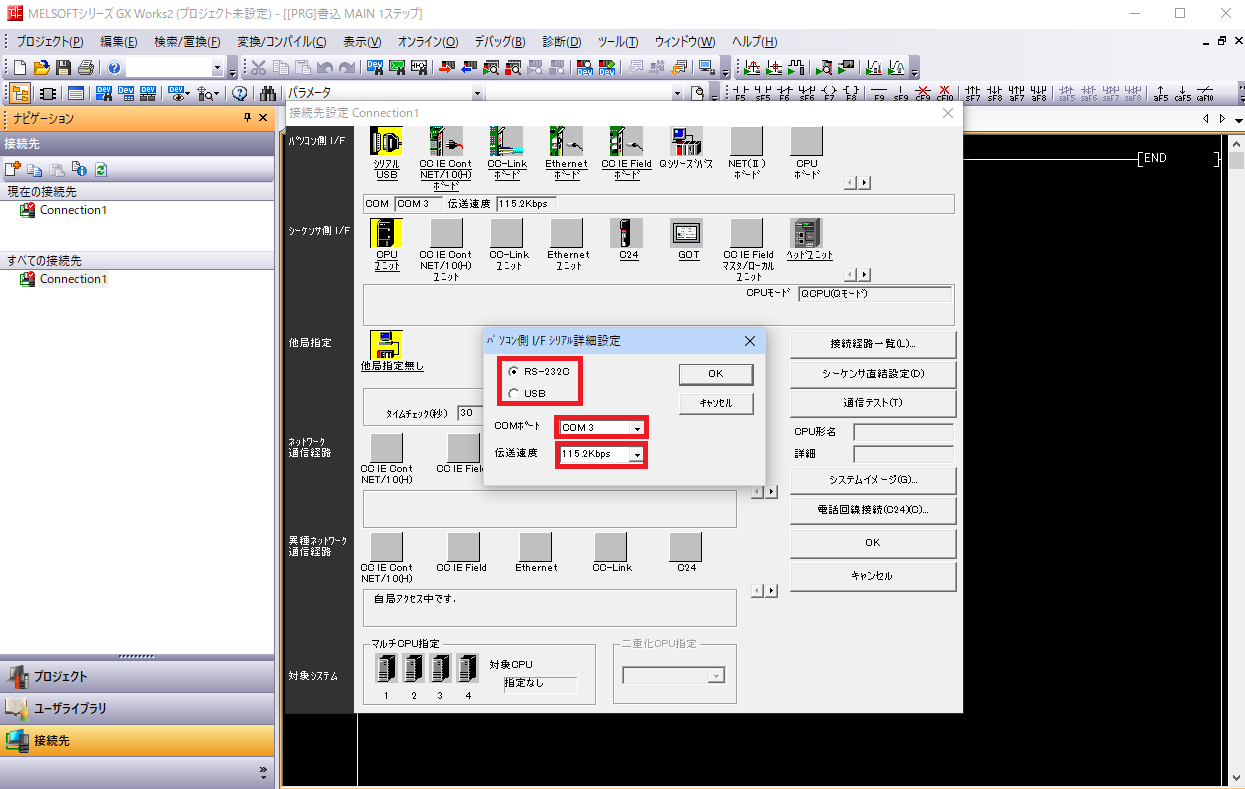Screen dimensions: 1245x789
Task: Select the ヘッドユニット icon
Action: [806, 233]
